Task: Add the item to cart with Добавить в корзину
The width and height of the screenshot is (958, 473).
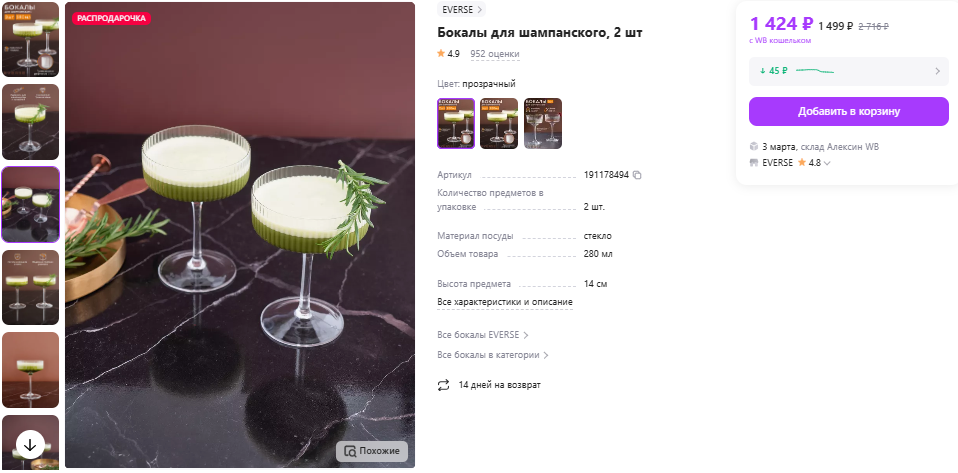Action: 849,111
